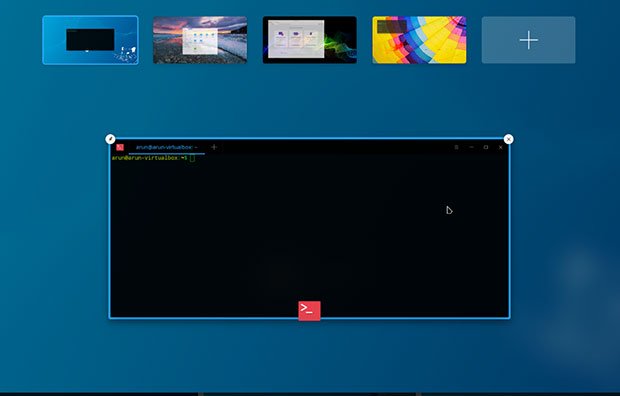The image size is (620, 396).
Task: Select the first blue workspace thumbnail
Action: click(x=91, y=40)
